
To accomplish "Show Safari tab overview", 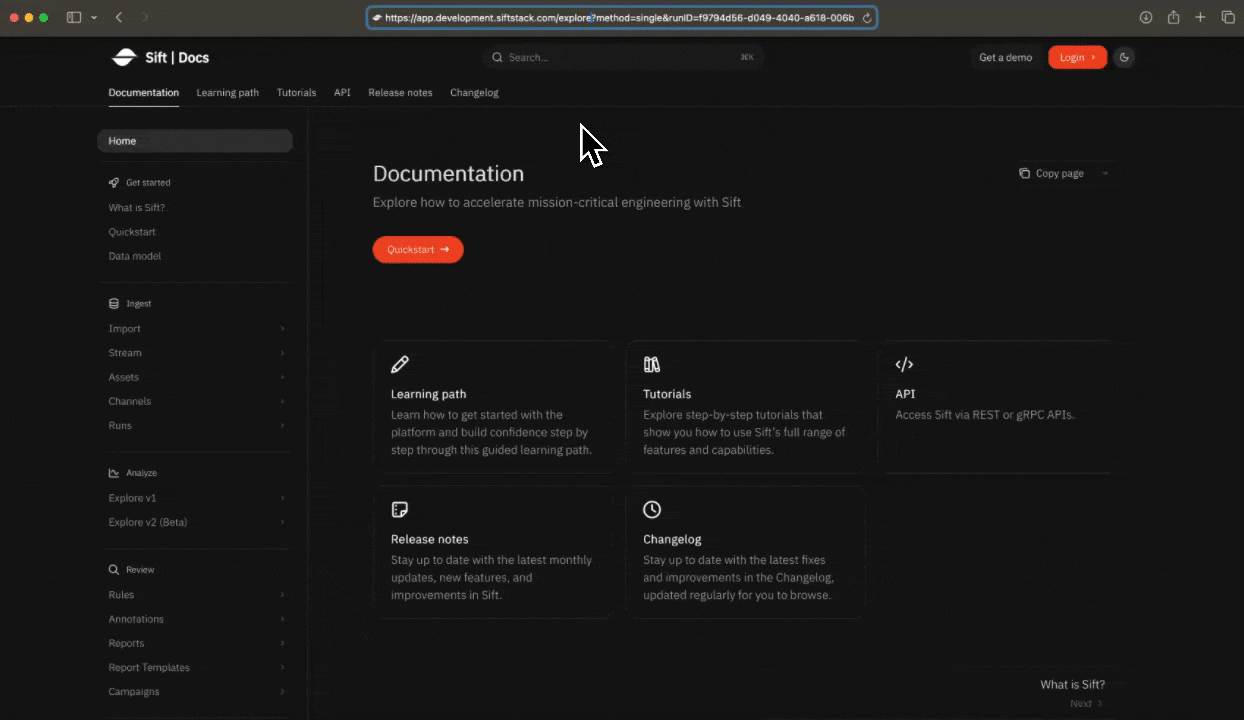I will click(x=1228, y=17).
